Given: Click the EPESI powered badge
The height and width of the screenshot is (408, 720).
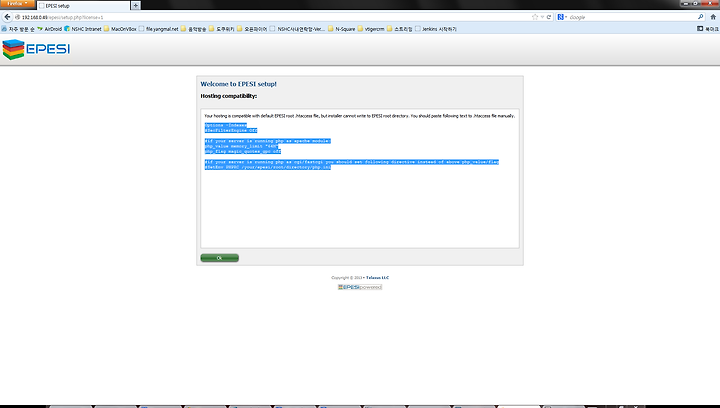Looking at the screenshot, I should pos(360,287).
